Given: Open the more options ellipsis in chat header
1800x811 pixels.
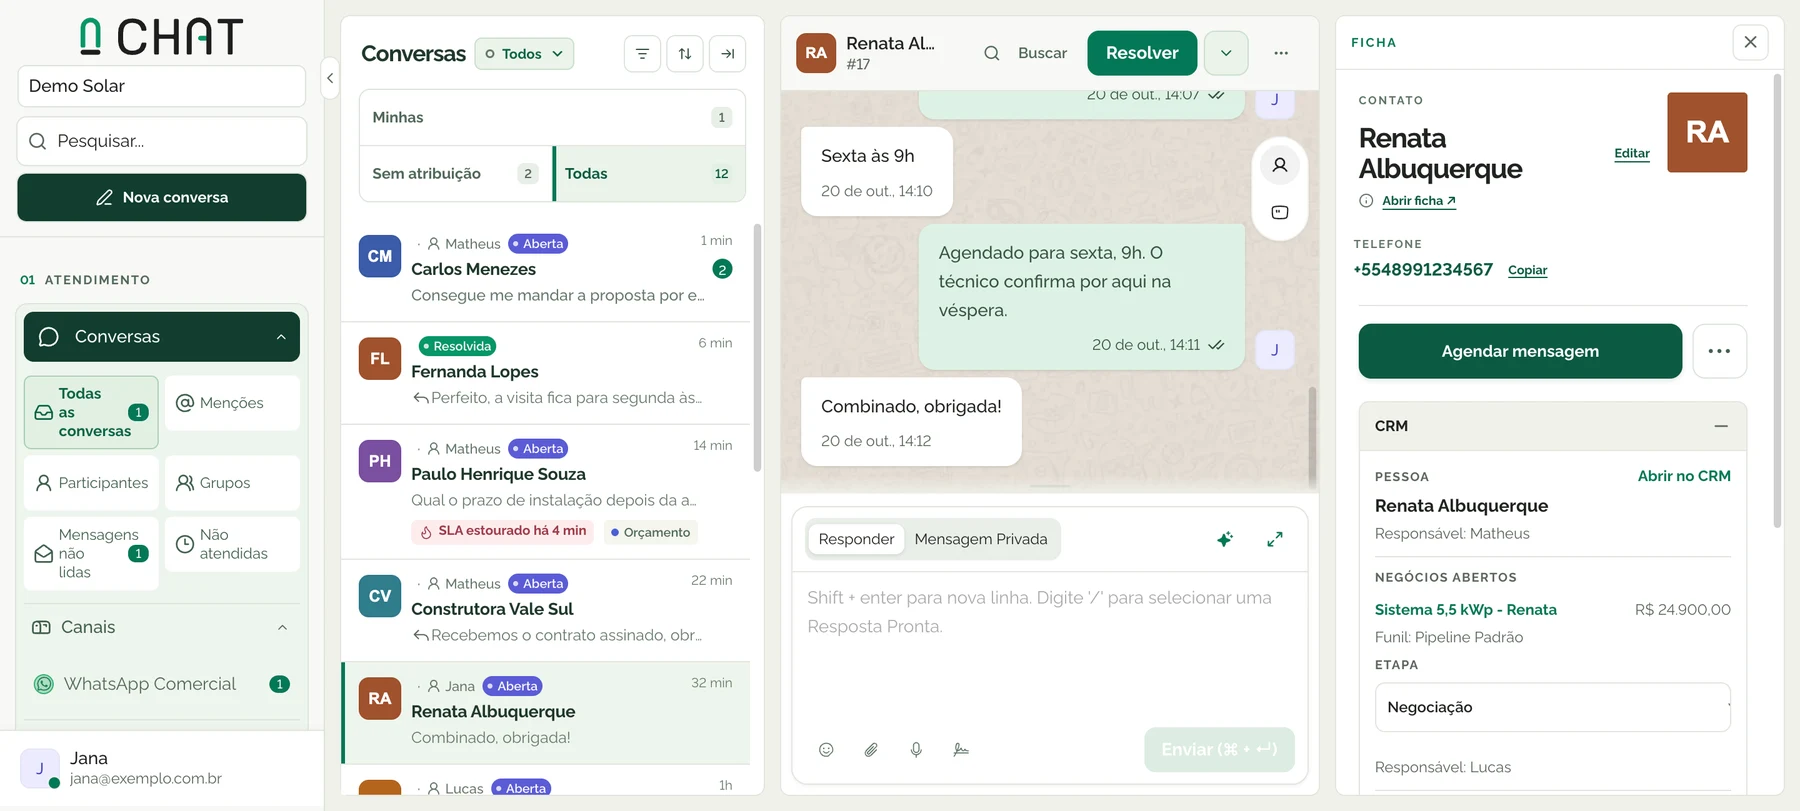Looking at the screenshot, I should click(x=1281, y=53).
